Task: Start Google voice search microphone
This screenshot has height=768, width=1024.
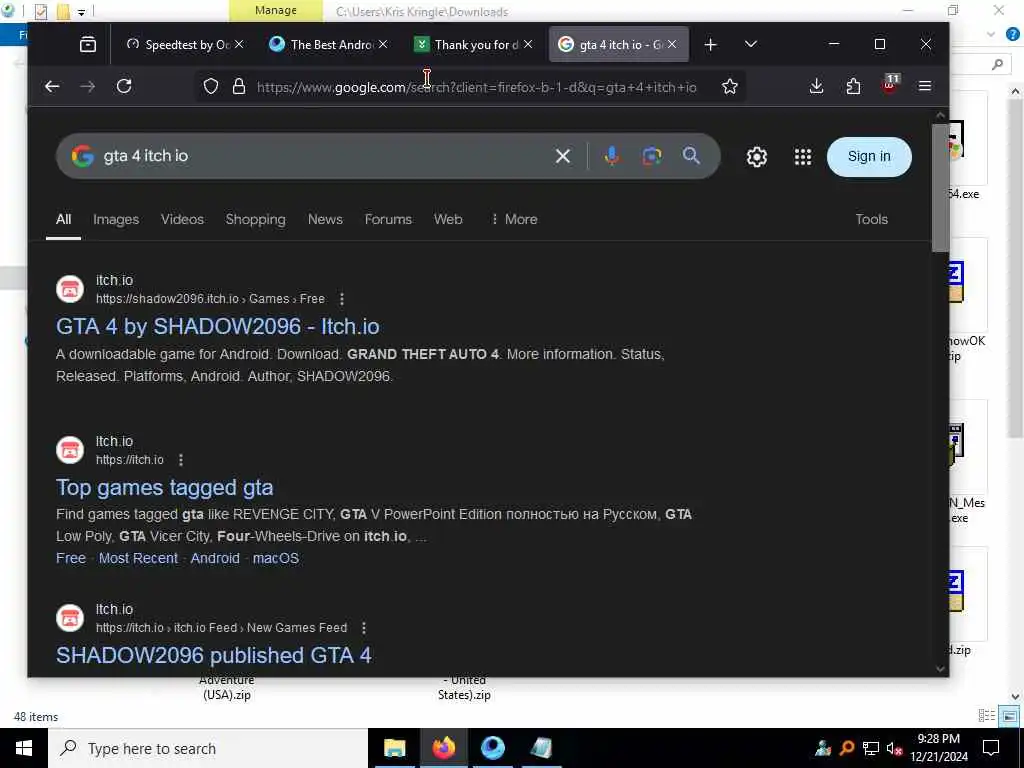Action: (x=611, y=156)
